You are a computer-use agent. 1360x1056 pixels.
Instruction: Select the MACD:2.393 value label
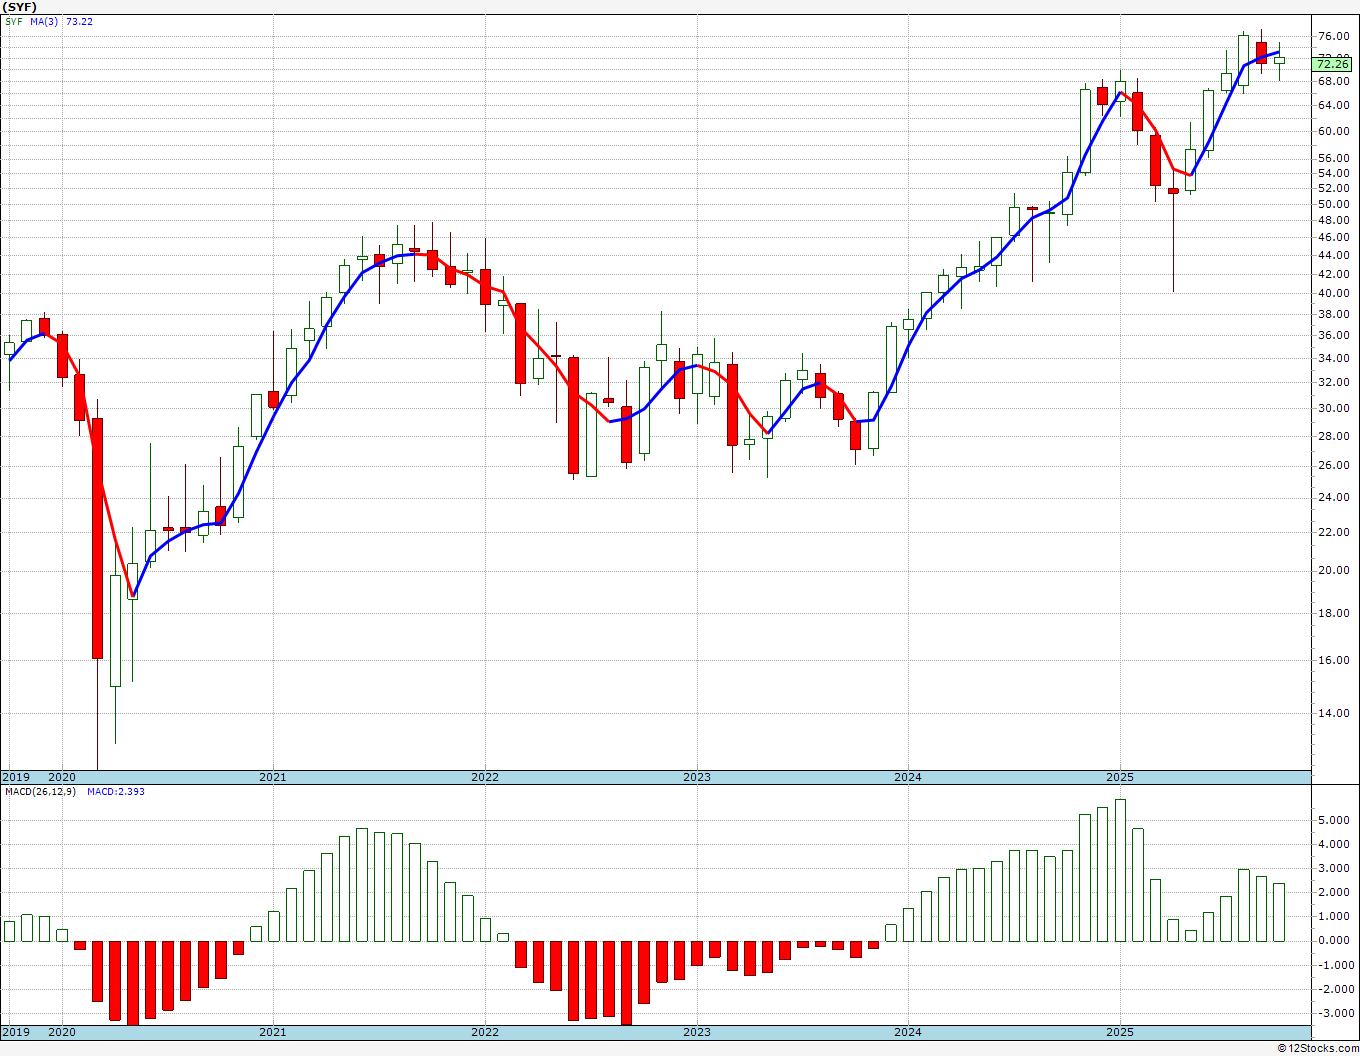tap(116, 792)
